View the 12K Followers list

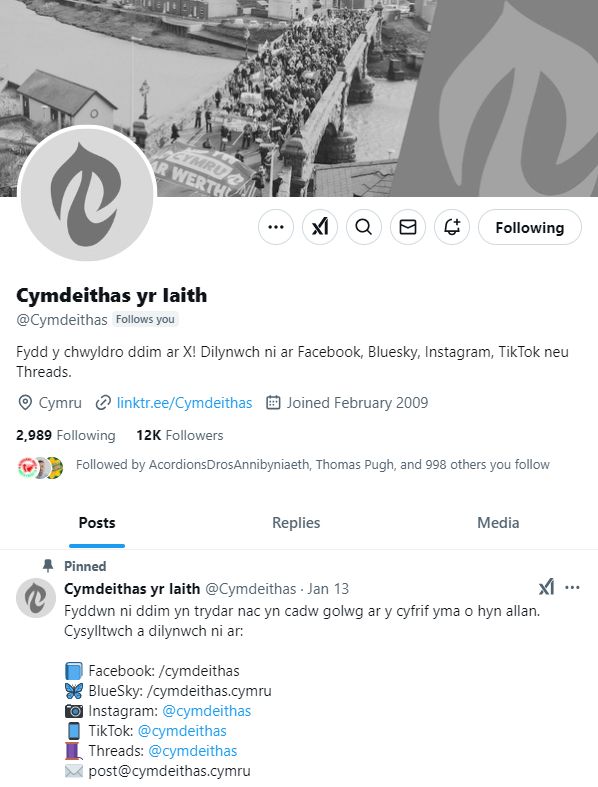pyautogui.click(x=180, y=435)
